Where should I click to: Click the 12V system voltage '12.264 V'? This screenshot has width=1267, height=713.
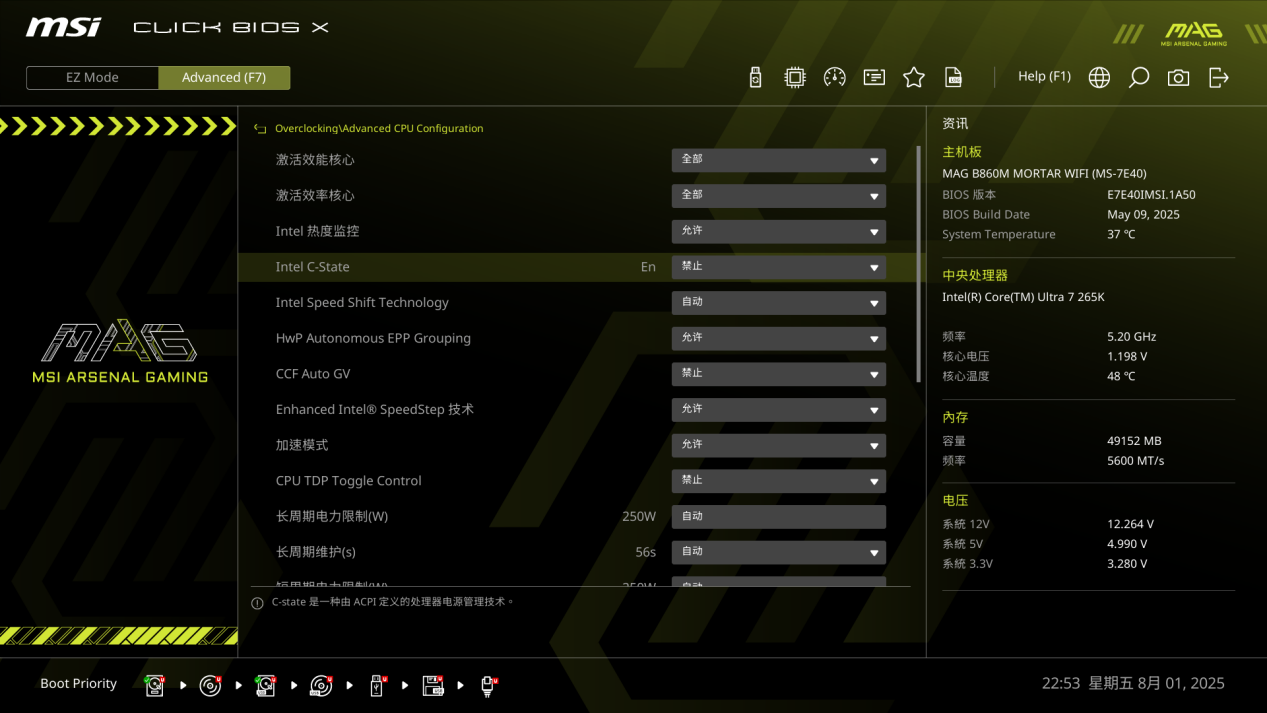pos(1131,524)
